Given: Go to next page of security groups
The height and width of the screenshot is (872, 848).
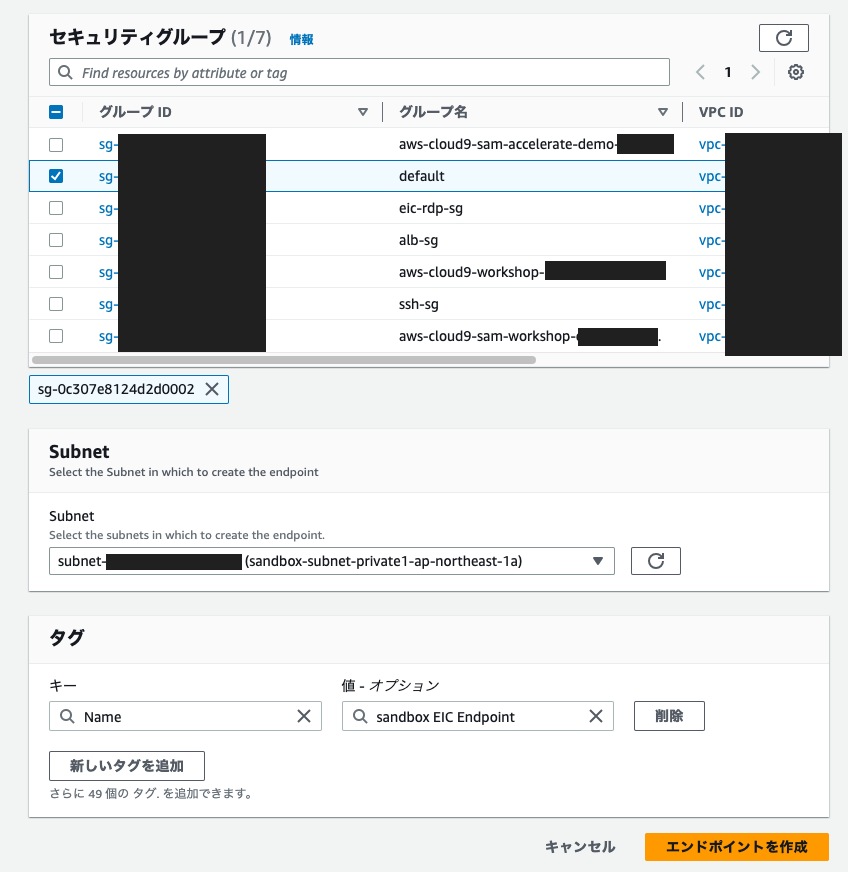Looking at the screenshot, I should coord(755,72).
